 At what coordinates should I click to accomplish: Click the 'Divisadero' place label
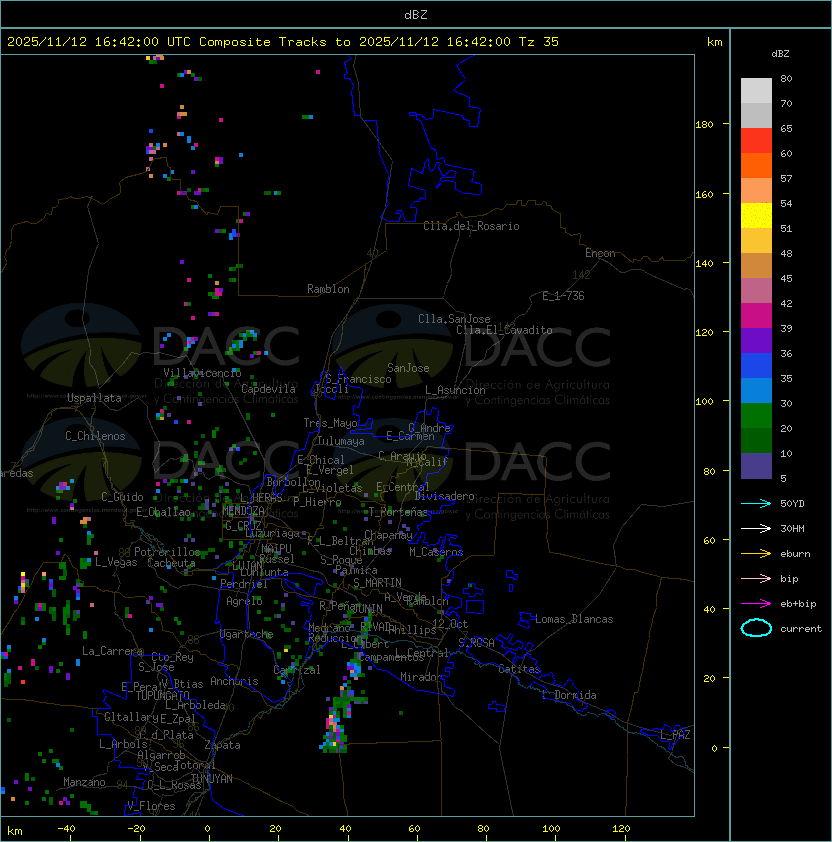tap(444, 496)
